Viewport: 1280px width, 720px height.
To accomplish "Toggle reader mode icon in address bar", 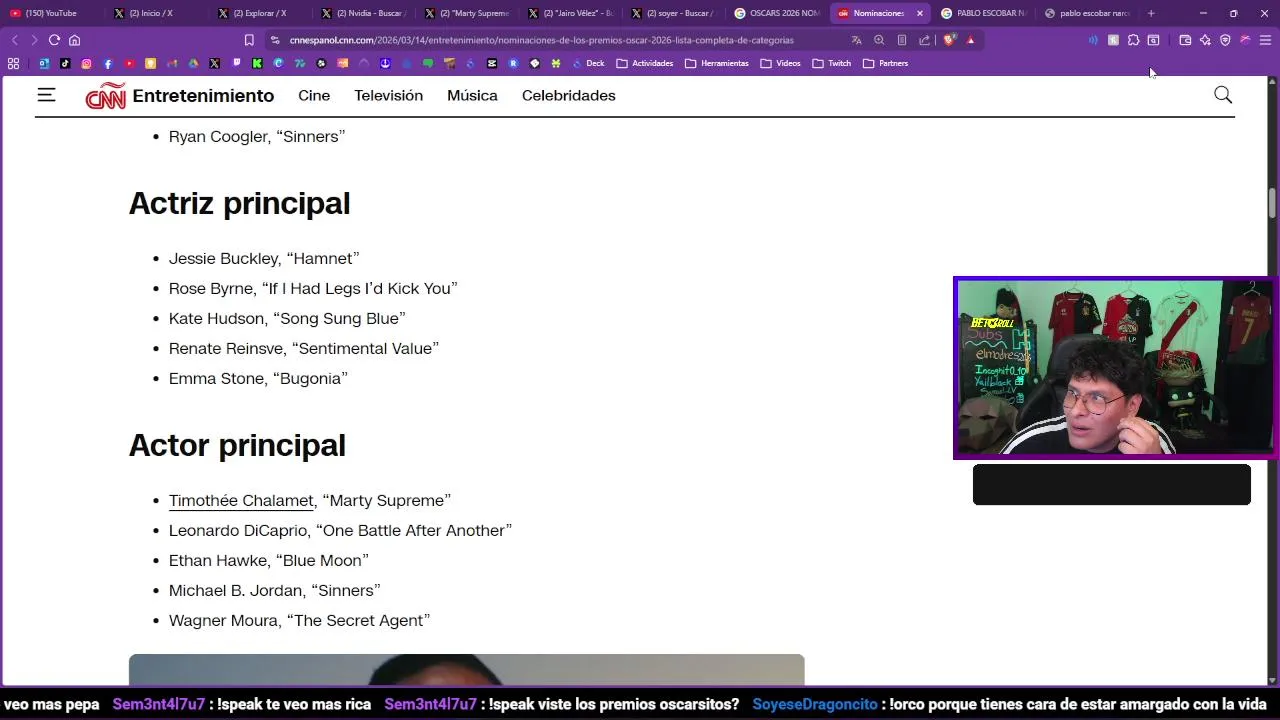I will click(902, 40).
